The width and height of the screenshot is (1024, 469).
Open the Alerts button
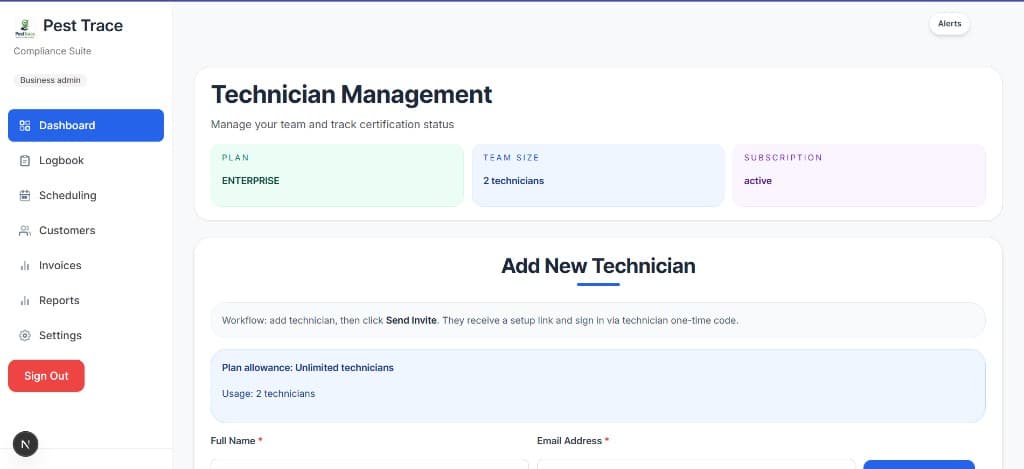(x=950, y=24)
